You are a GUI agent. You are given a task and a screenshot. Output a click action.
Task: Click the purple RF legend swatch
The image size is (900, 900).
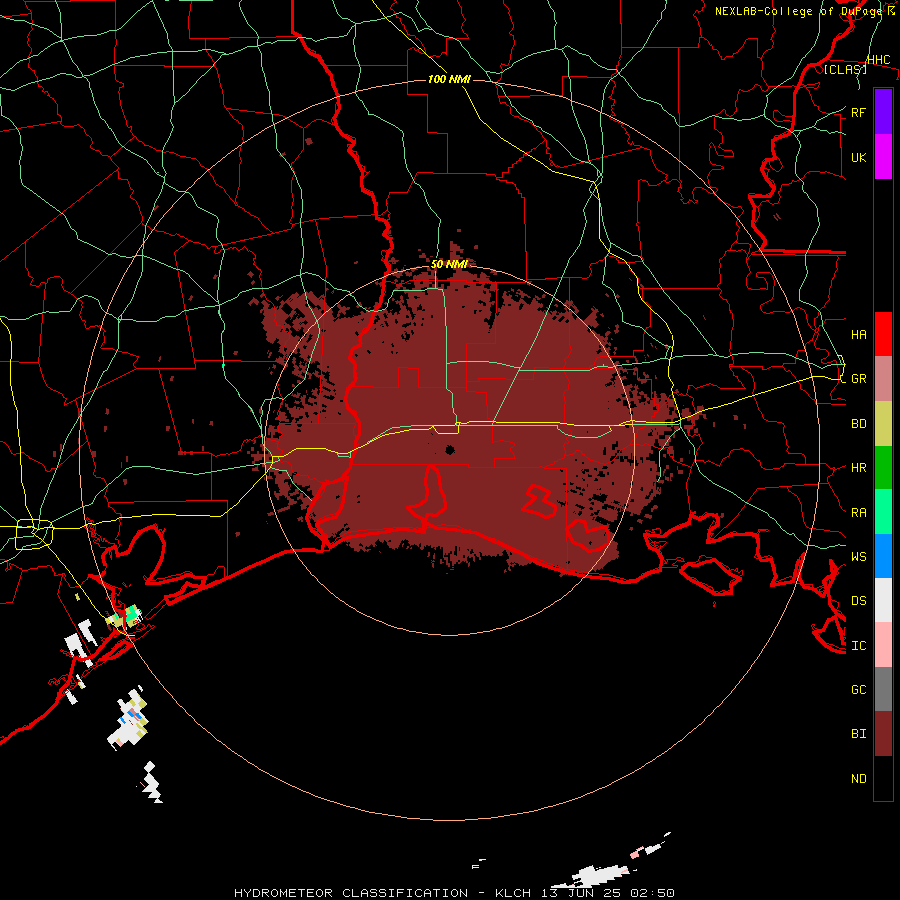883,112
